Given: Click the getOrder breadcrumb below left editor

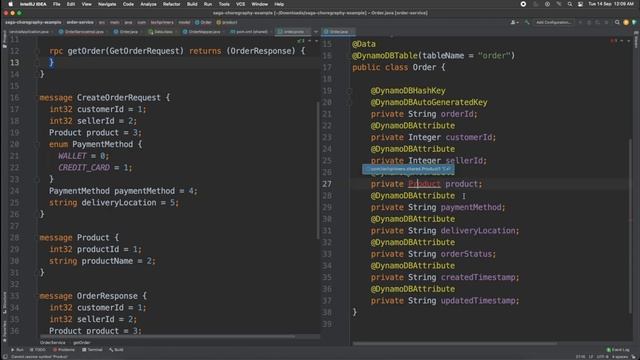Looking at the screenshot, I should coord(82,342).
